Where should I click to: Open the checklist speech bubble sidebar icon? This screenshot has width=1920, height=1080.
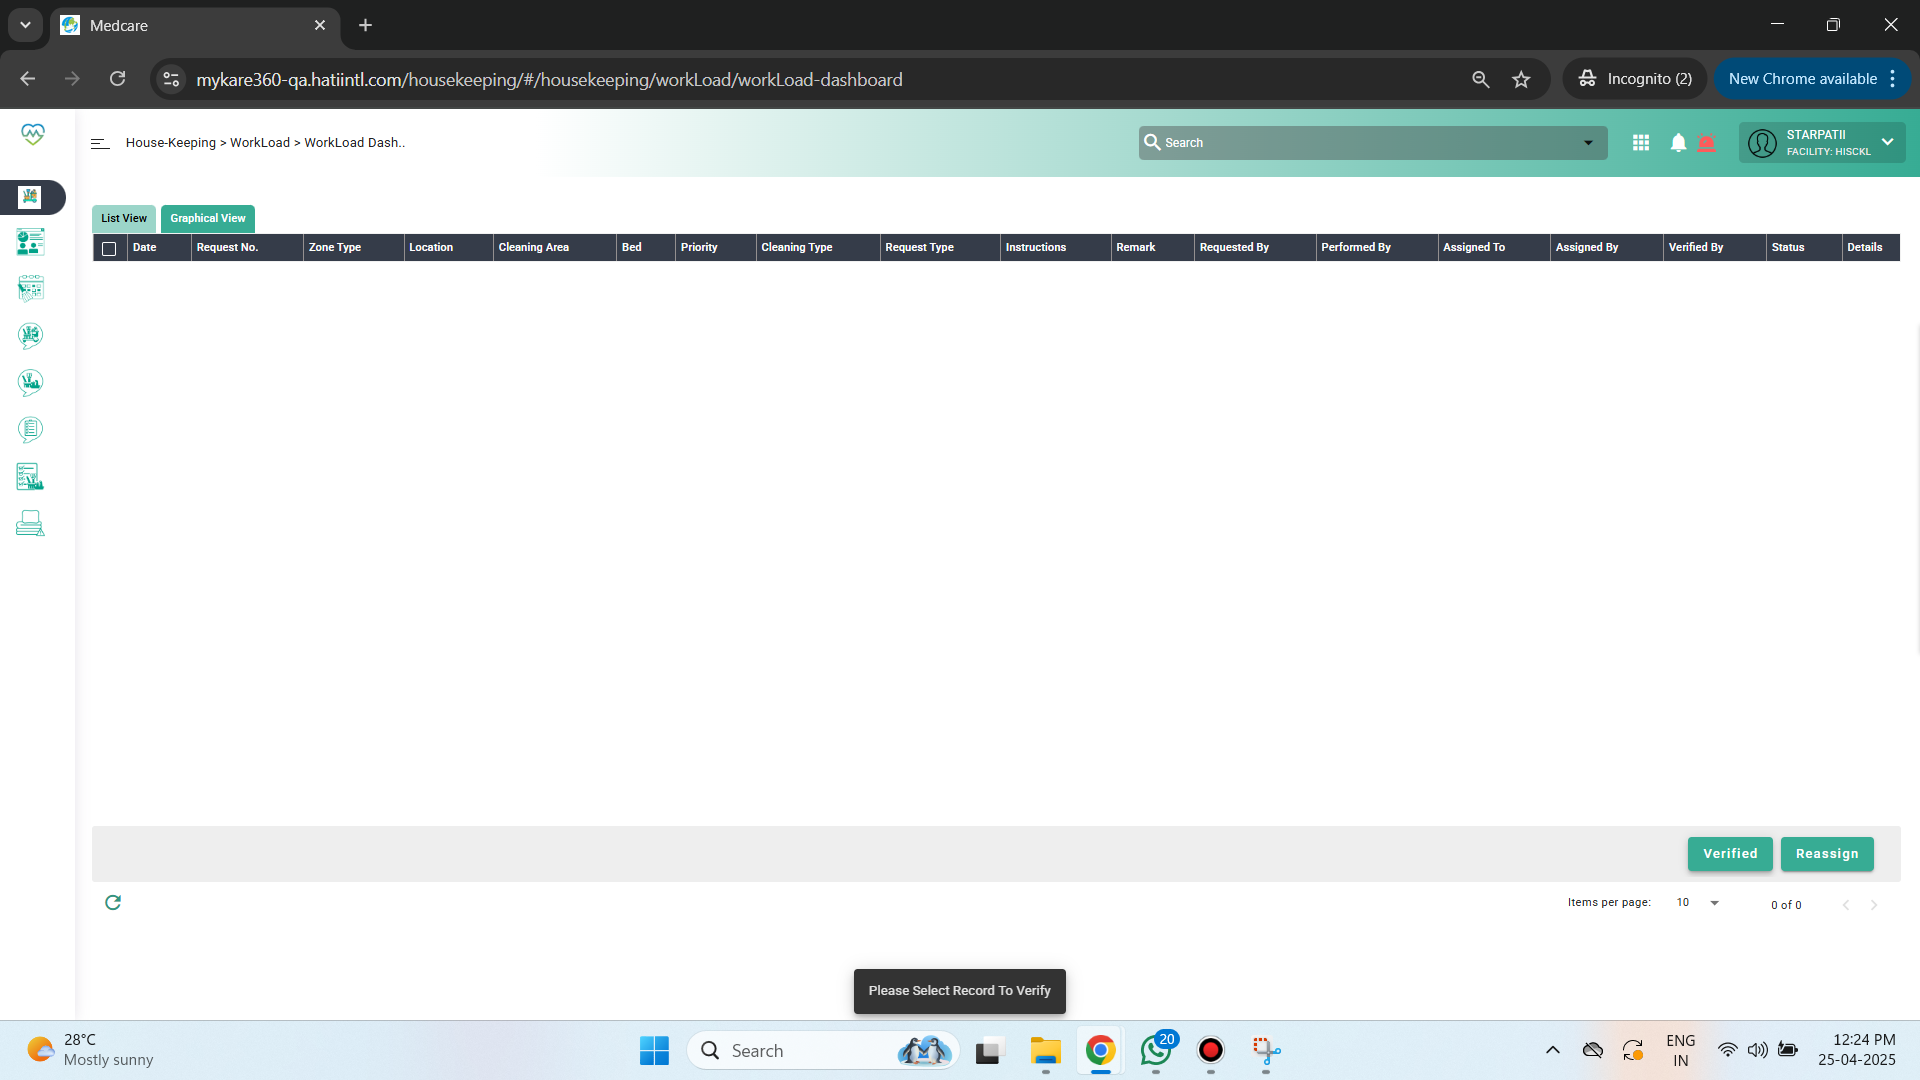click(x=30, y=429)
